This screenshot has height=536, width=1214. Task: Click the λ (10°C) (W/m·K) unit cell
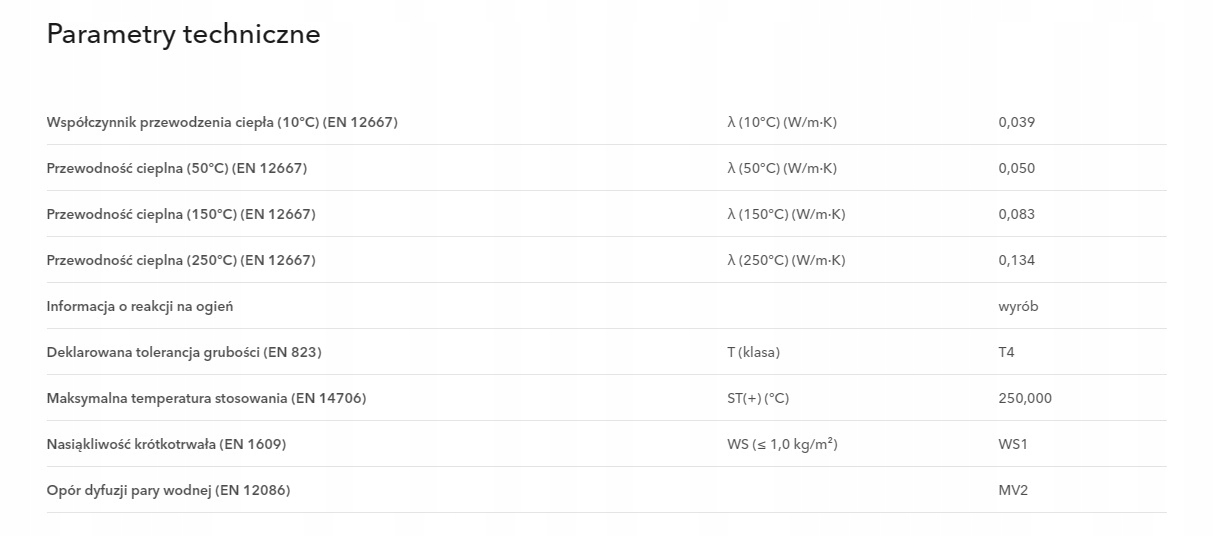tap(782, 122)
